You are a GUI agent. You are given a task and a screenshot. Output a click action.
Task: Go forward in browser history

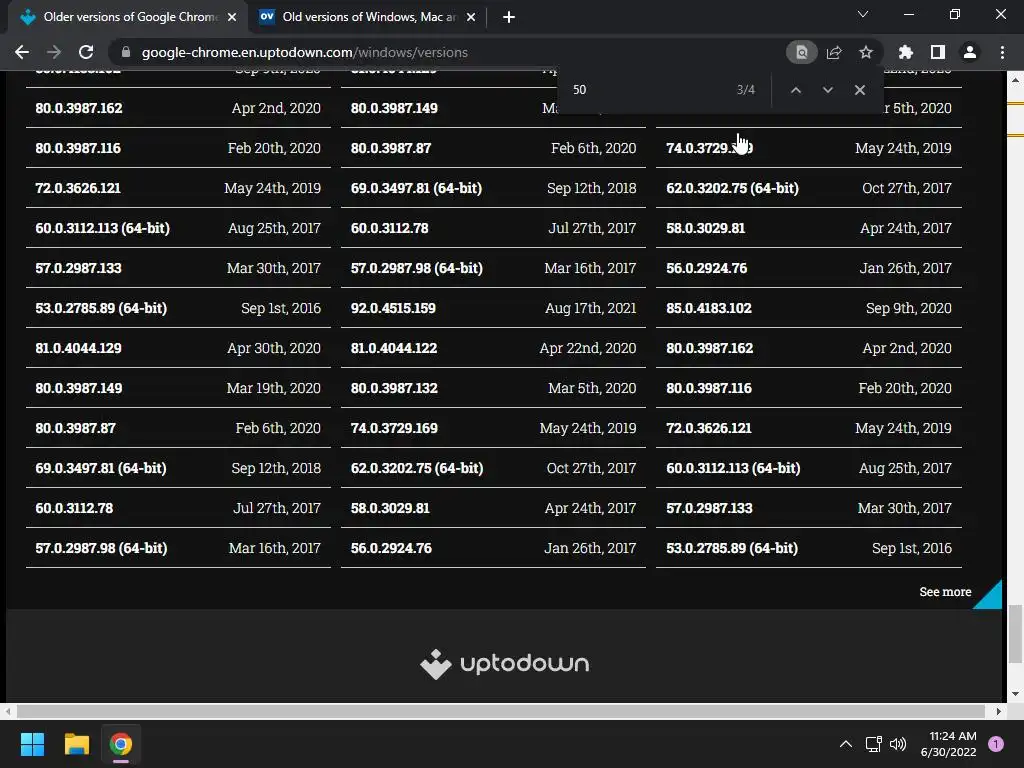coord(54,52)
